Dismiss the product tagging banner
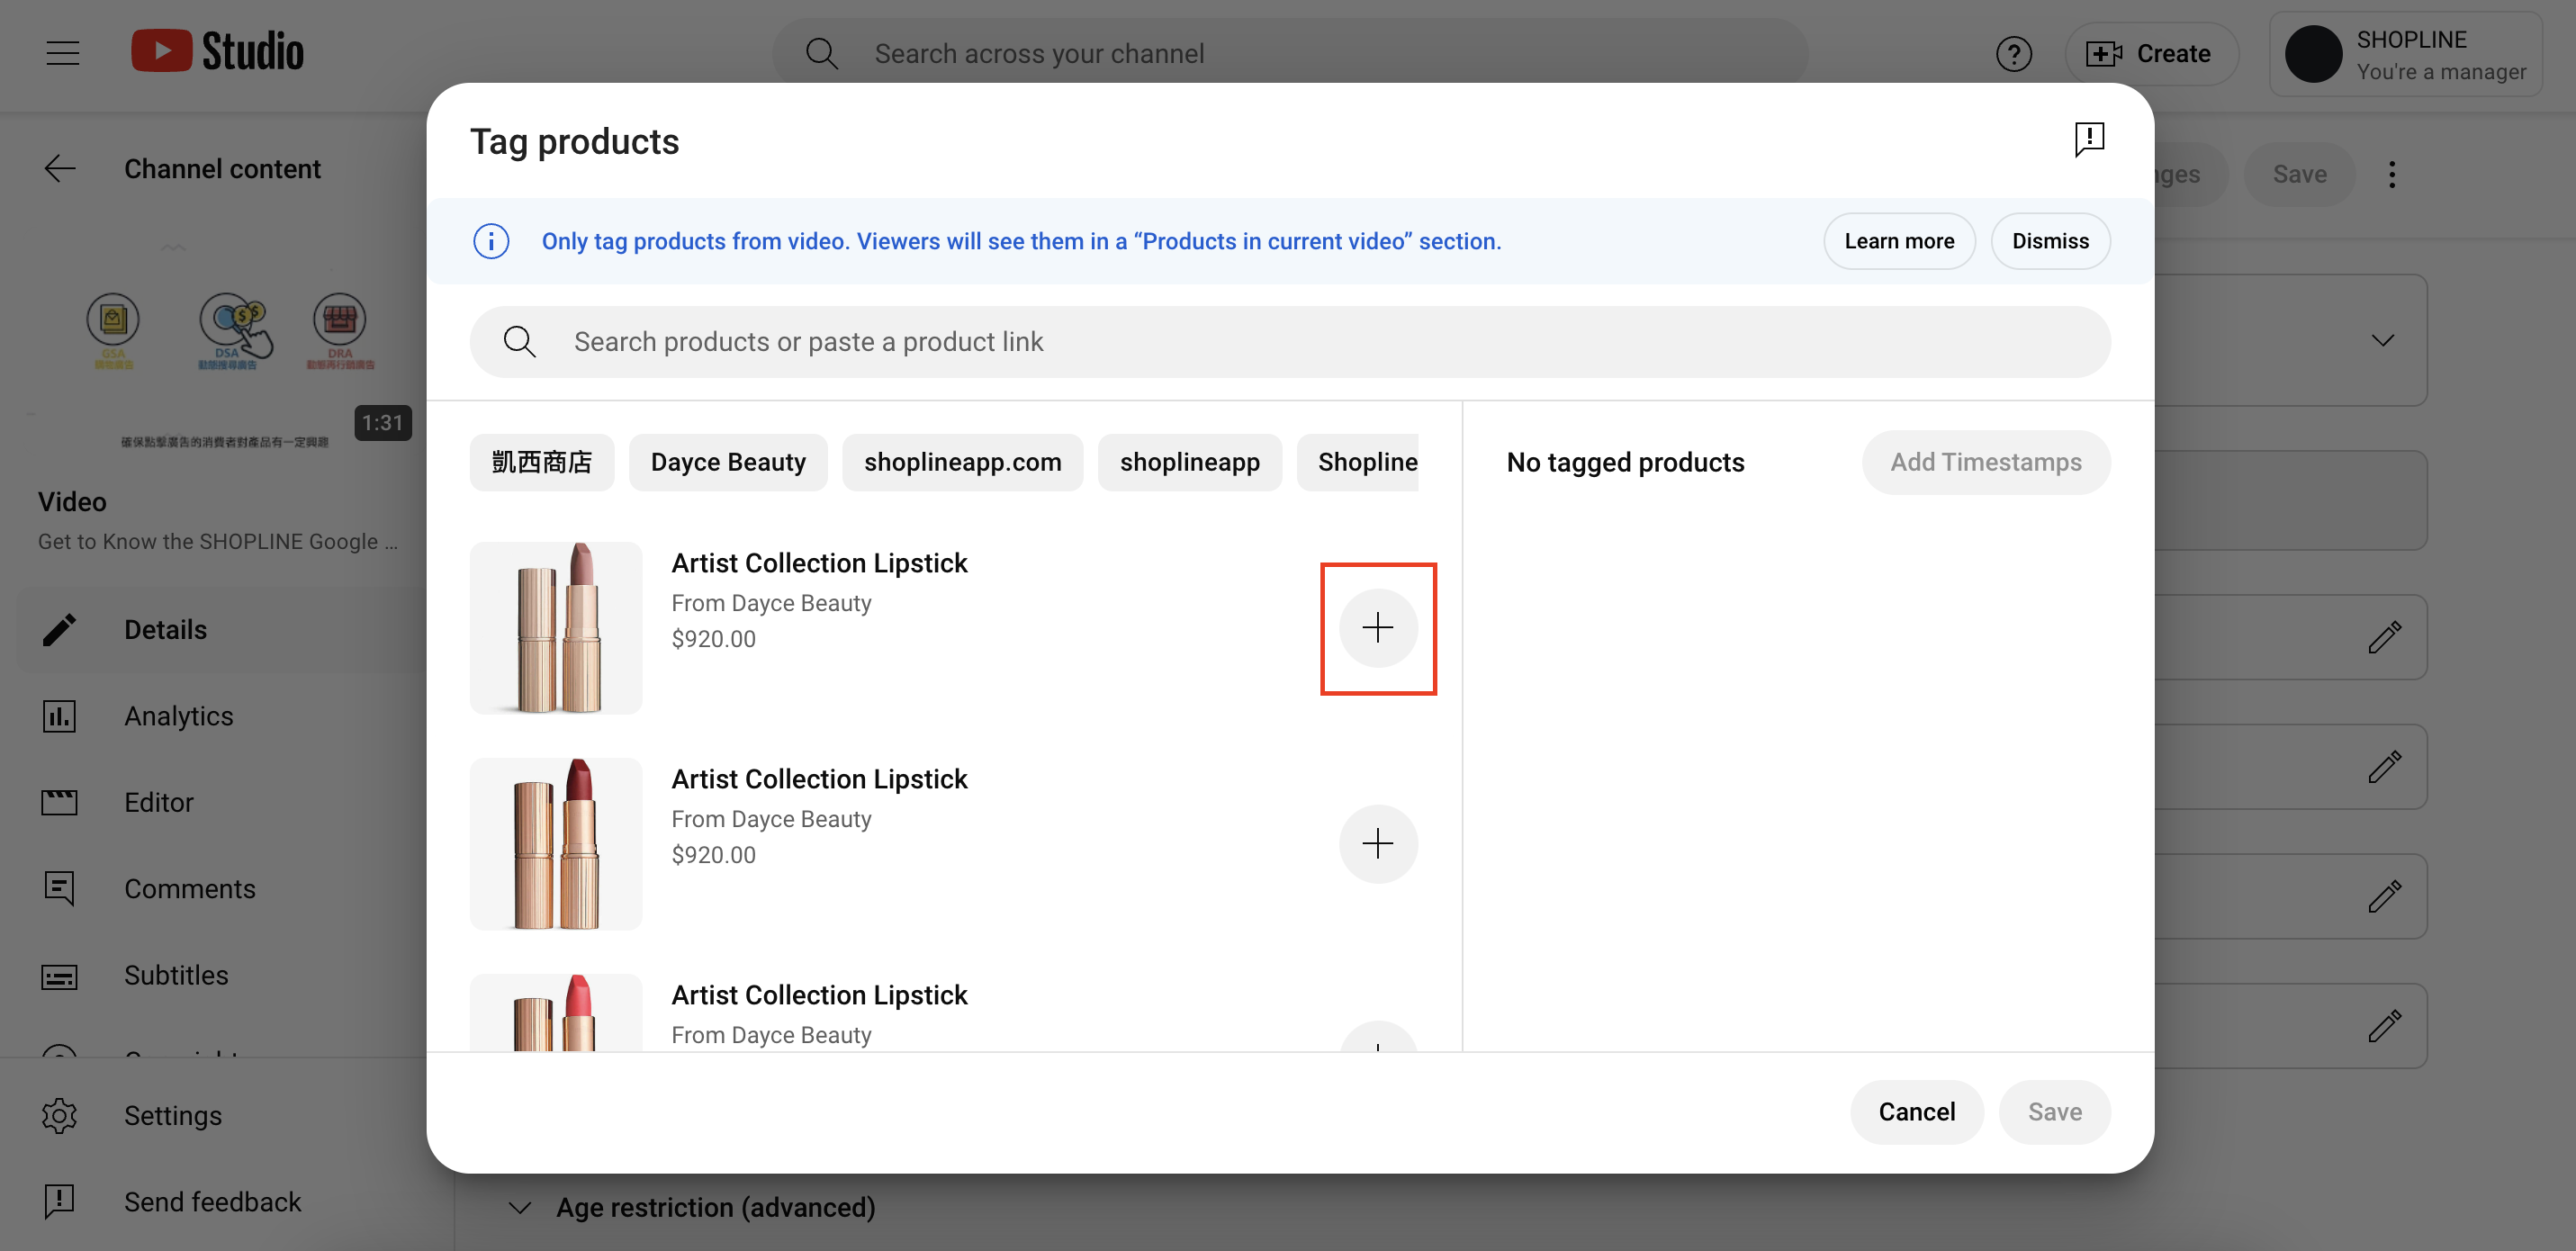The height and width of the screenshot is (1251, 2576). coord(2049,241)
